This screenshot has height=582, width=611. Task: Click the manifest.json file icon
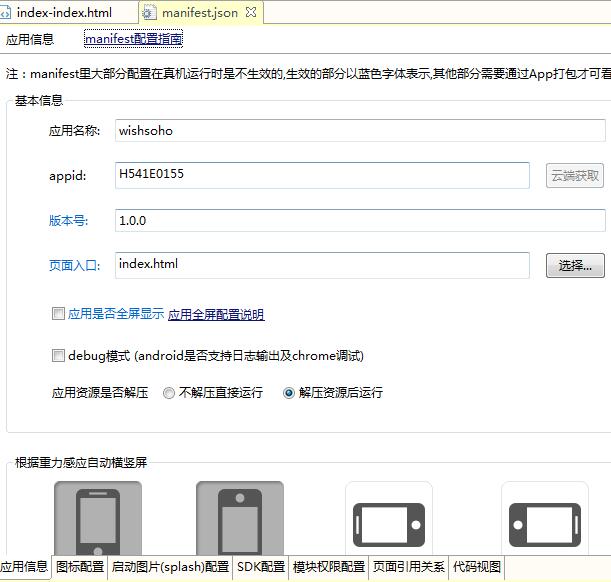pyautogui.click(x=148, y=13)
